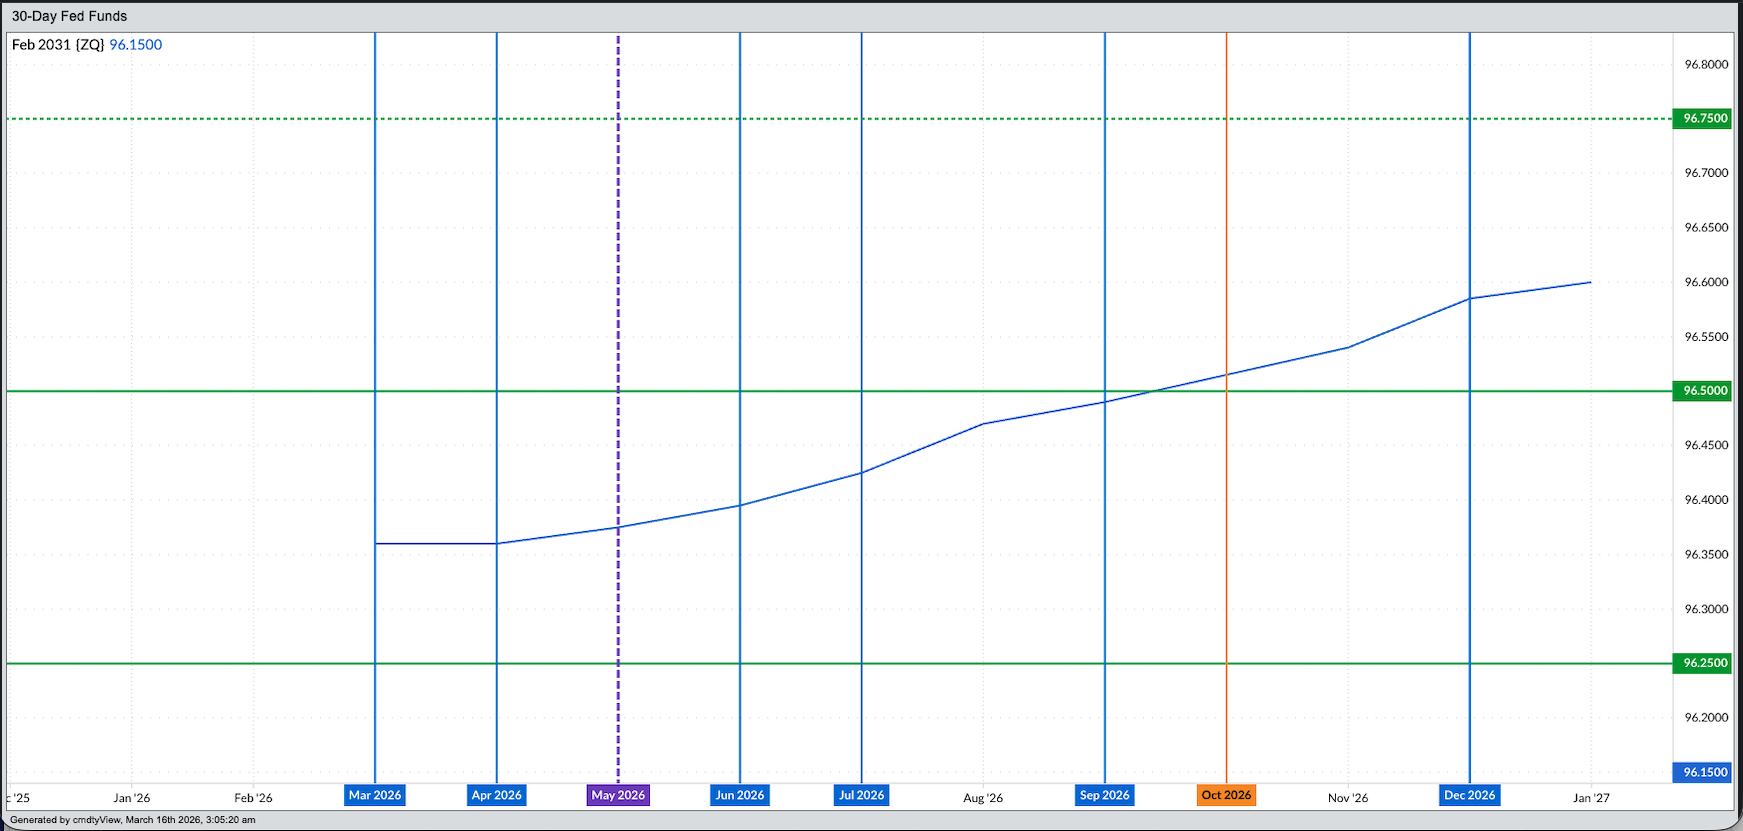Viewport: 1743px width, 831px height.
Task: Click the Aug '26 axis label
Action: click(x=983, y=798)
